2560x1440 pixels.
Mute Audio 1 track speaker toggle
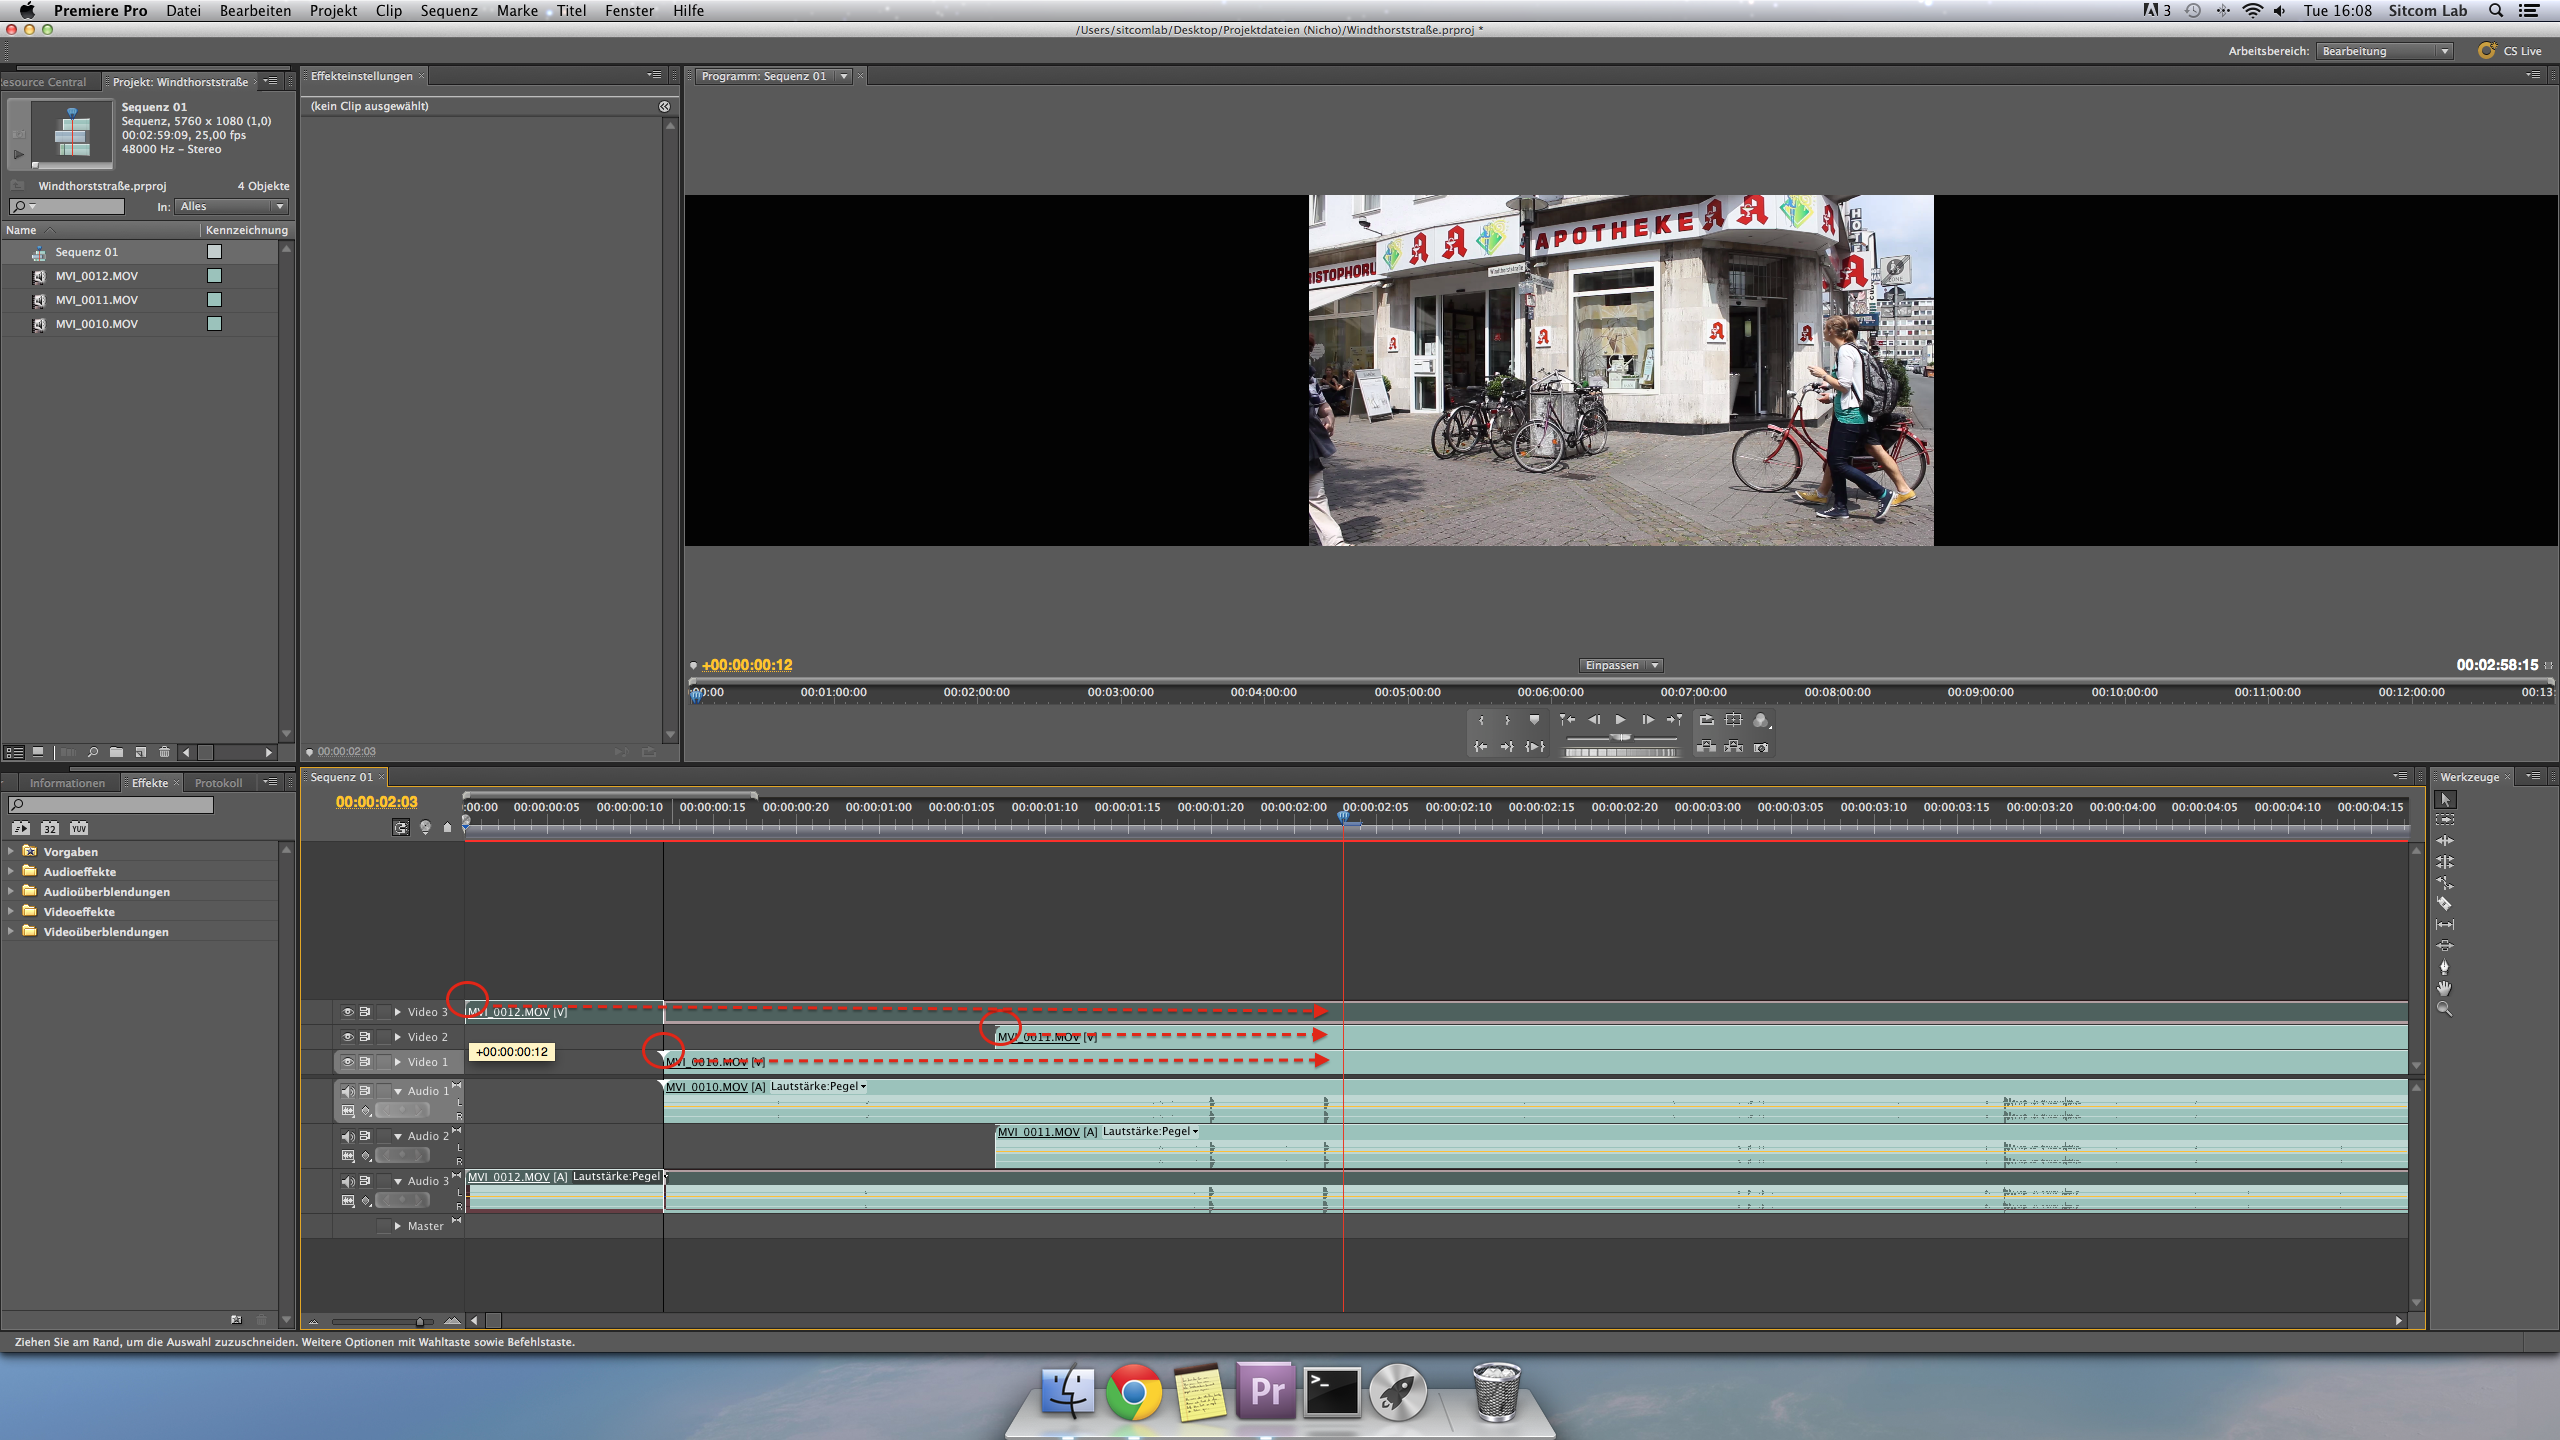point(347,1091)
